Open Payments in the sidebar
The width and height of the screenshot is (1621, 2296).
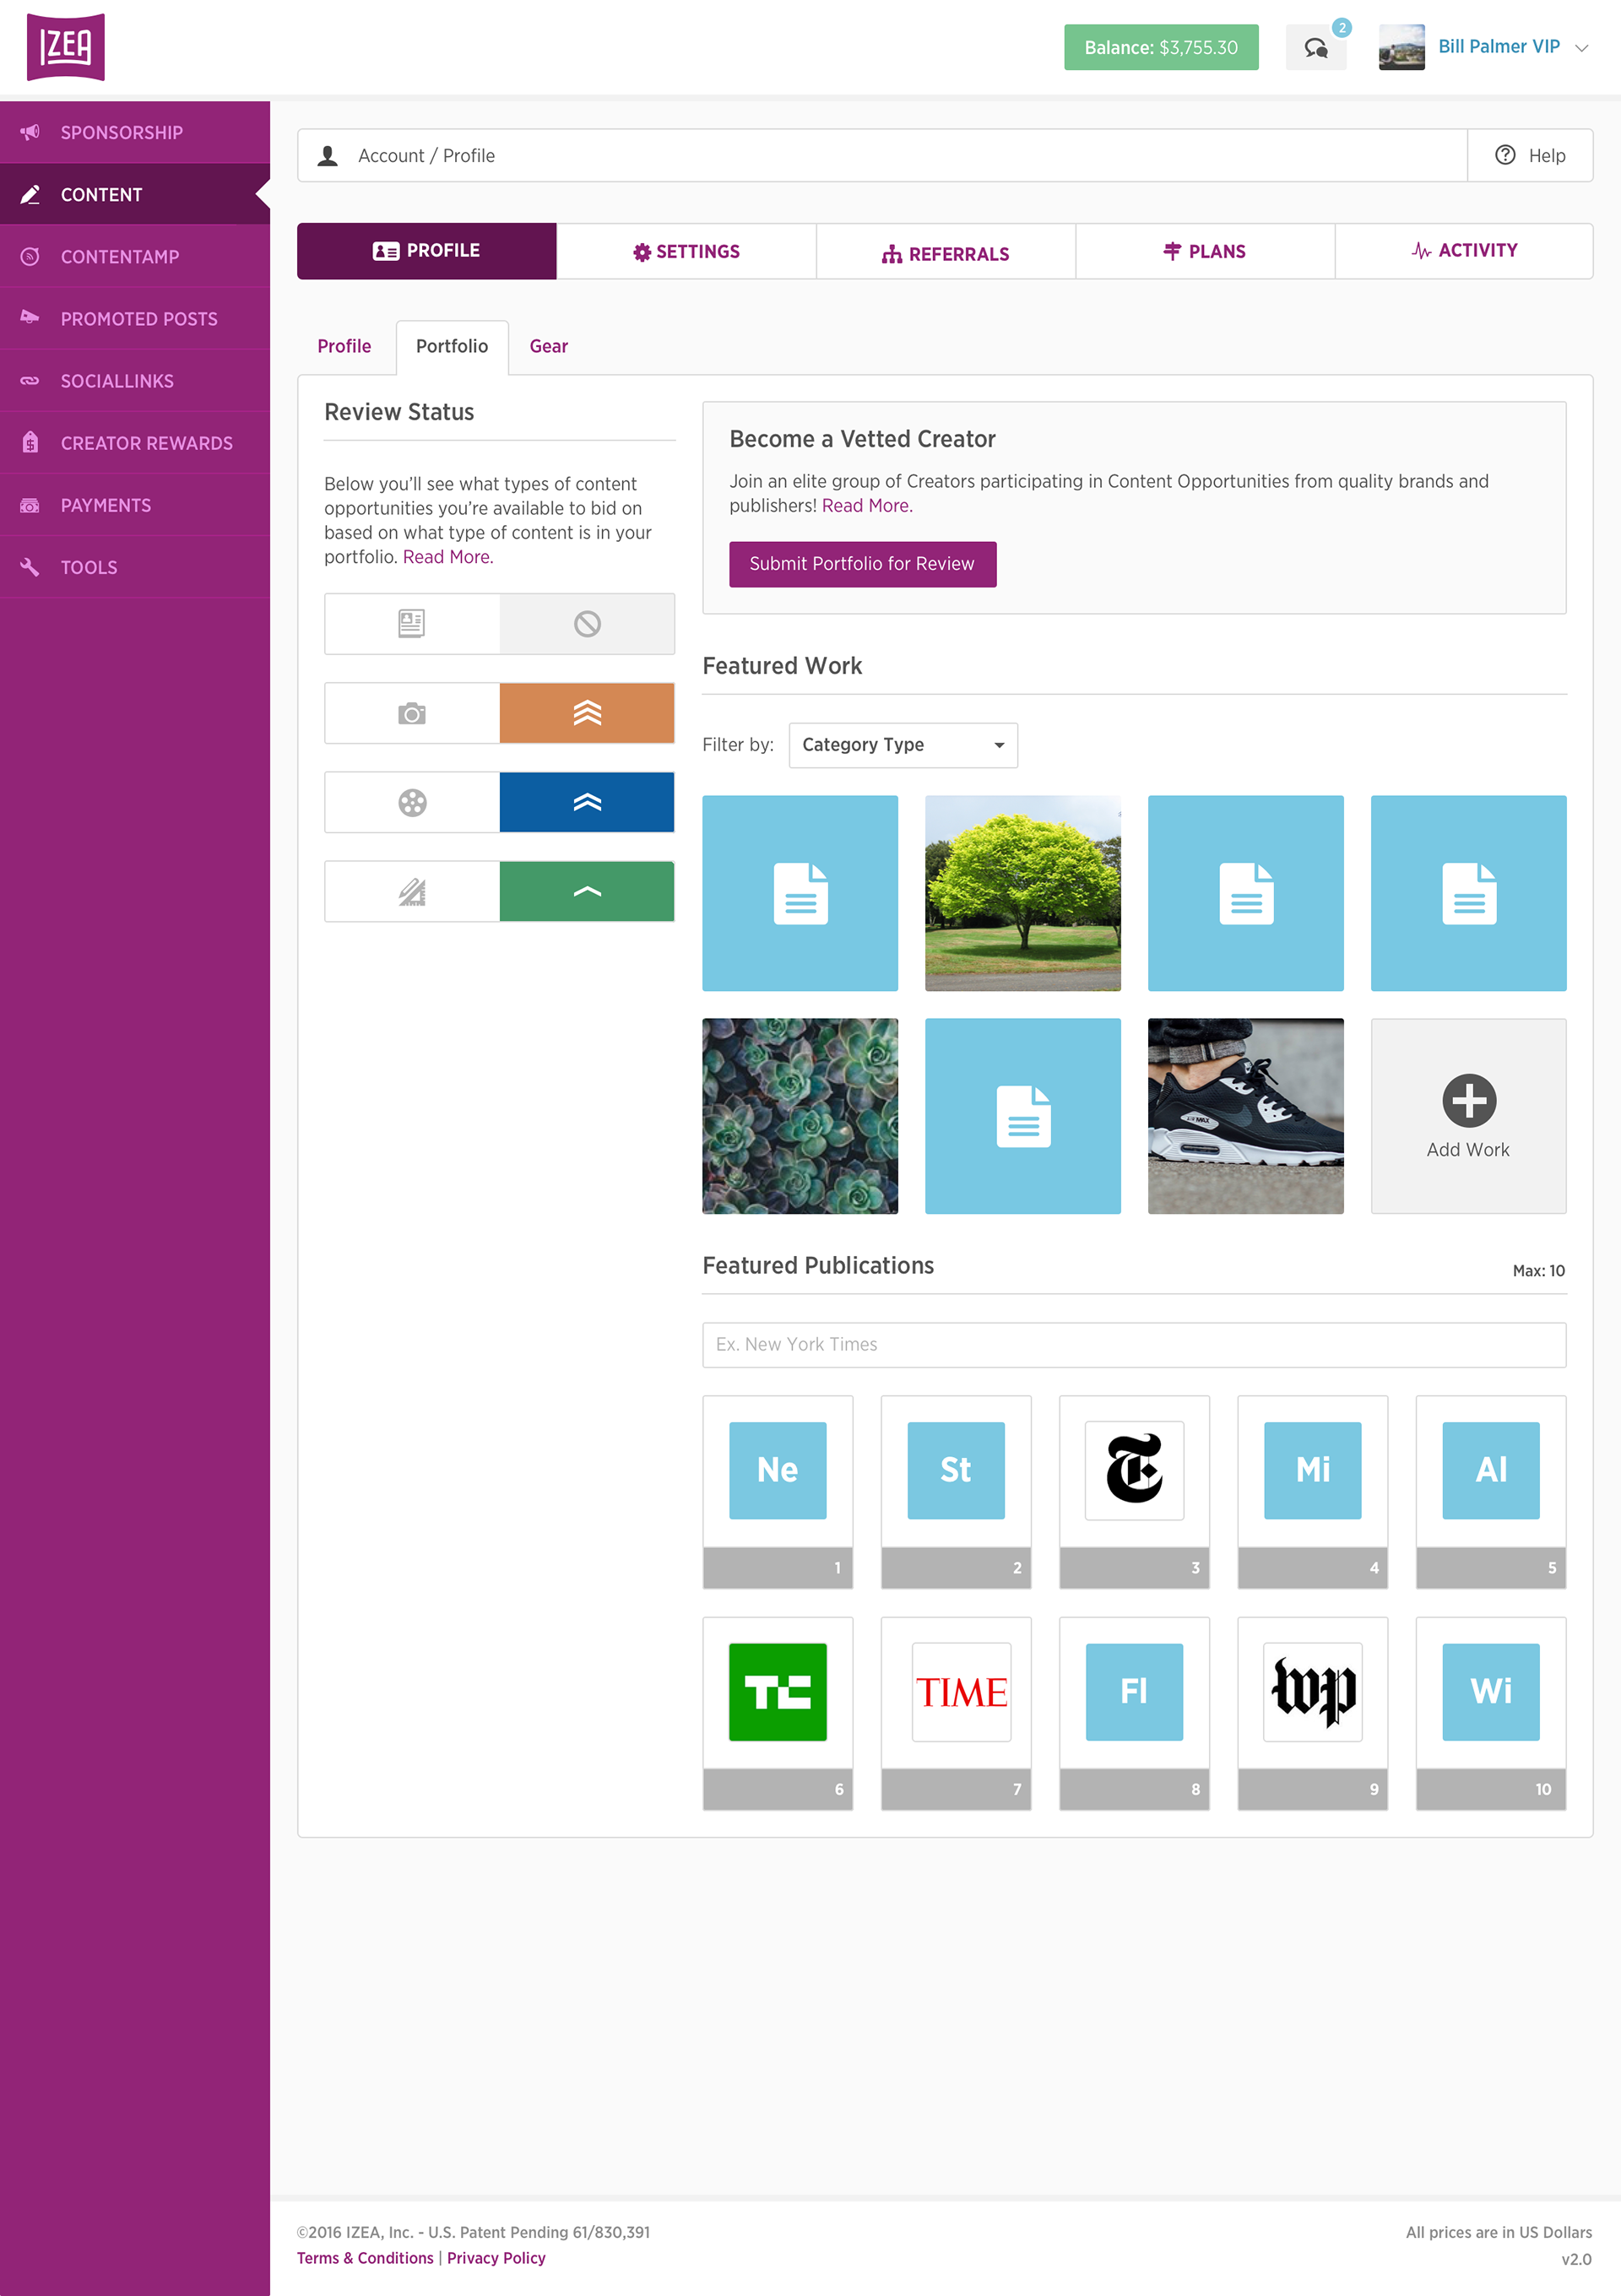pyautogui.click(x=135, y=504)
